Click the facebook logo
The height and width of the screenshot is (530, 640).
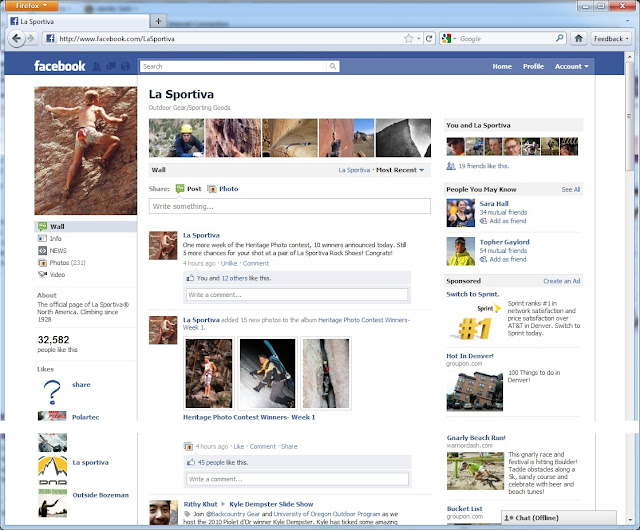60,66
